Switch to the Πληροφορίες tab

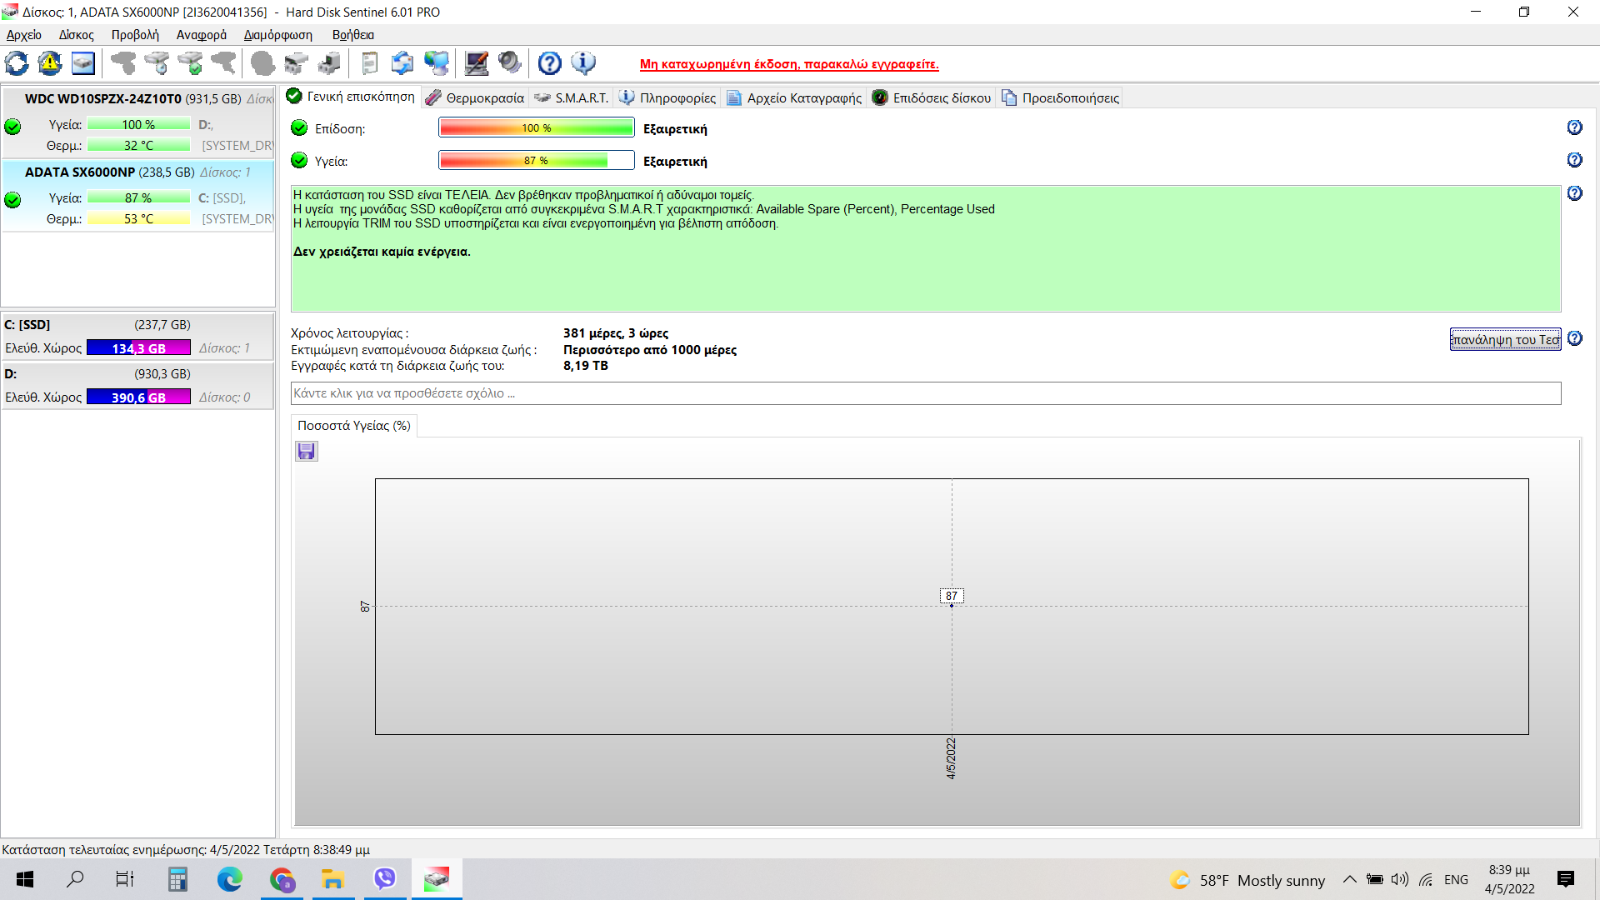coord(667,98)
